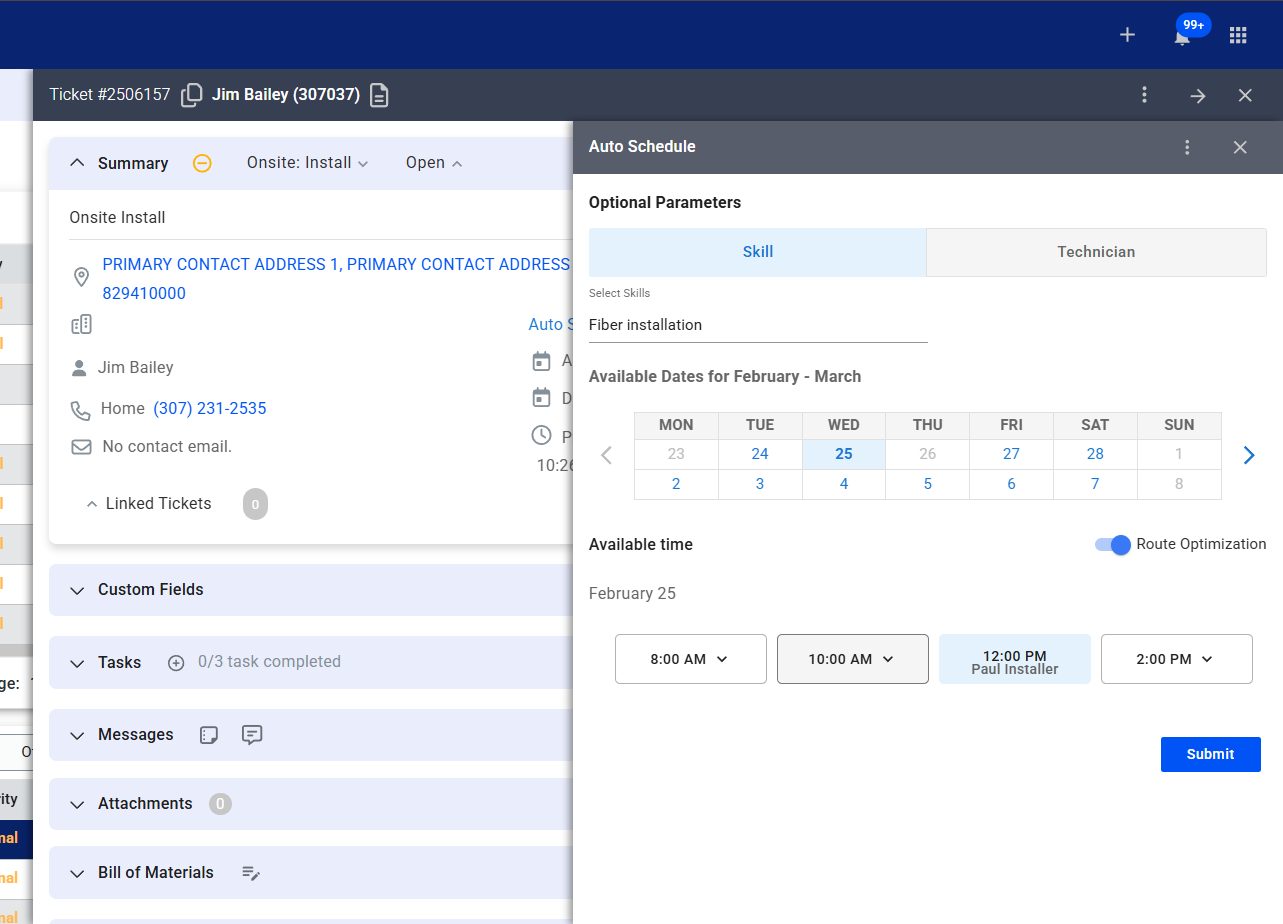Click the sticky note icon in Messages
Image resolution: width=1283 pixels, height=924 pixels.
pos(208,735)
